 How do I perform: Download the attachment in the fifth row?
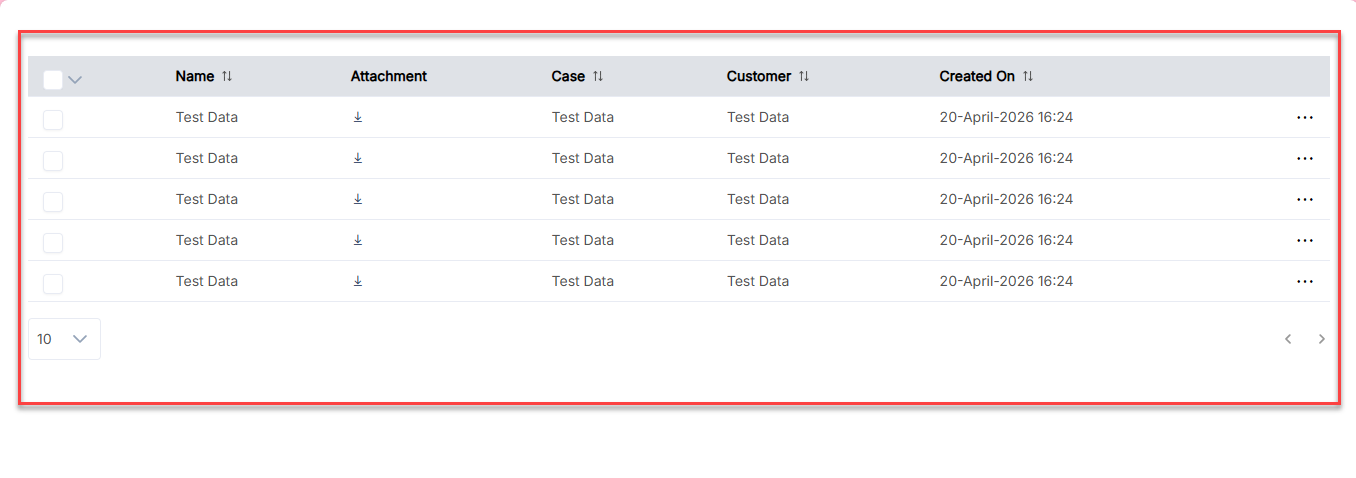(358, 281)
